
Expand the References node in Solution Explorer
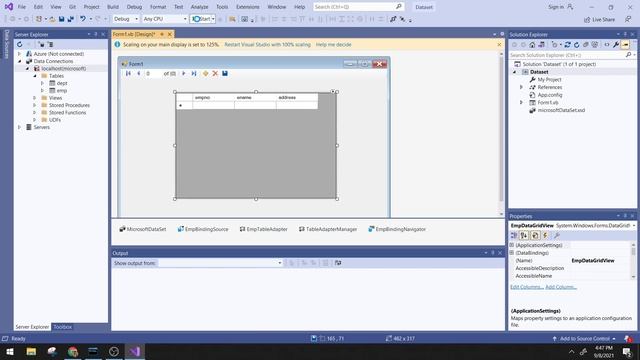[521, 87]
